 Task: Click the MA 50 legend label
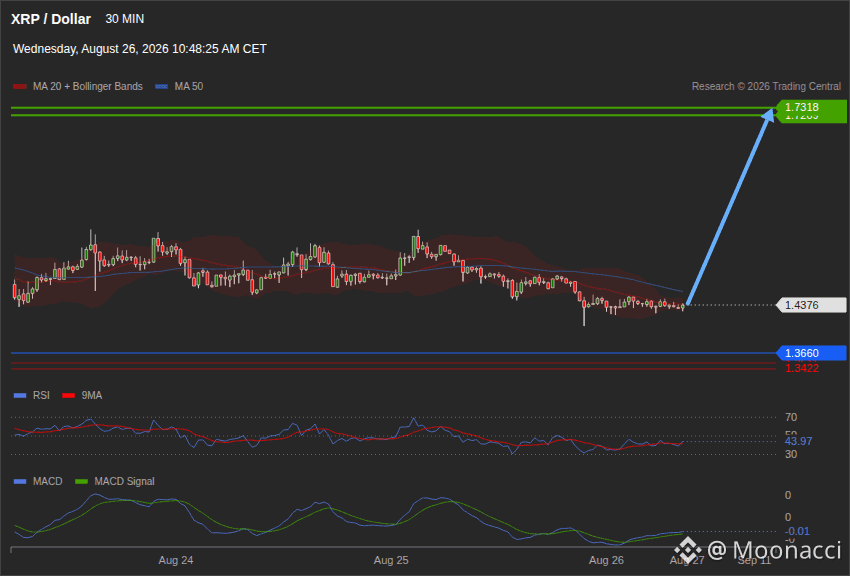point(189,87)
